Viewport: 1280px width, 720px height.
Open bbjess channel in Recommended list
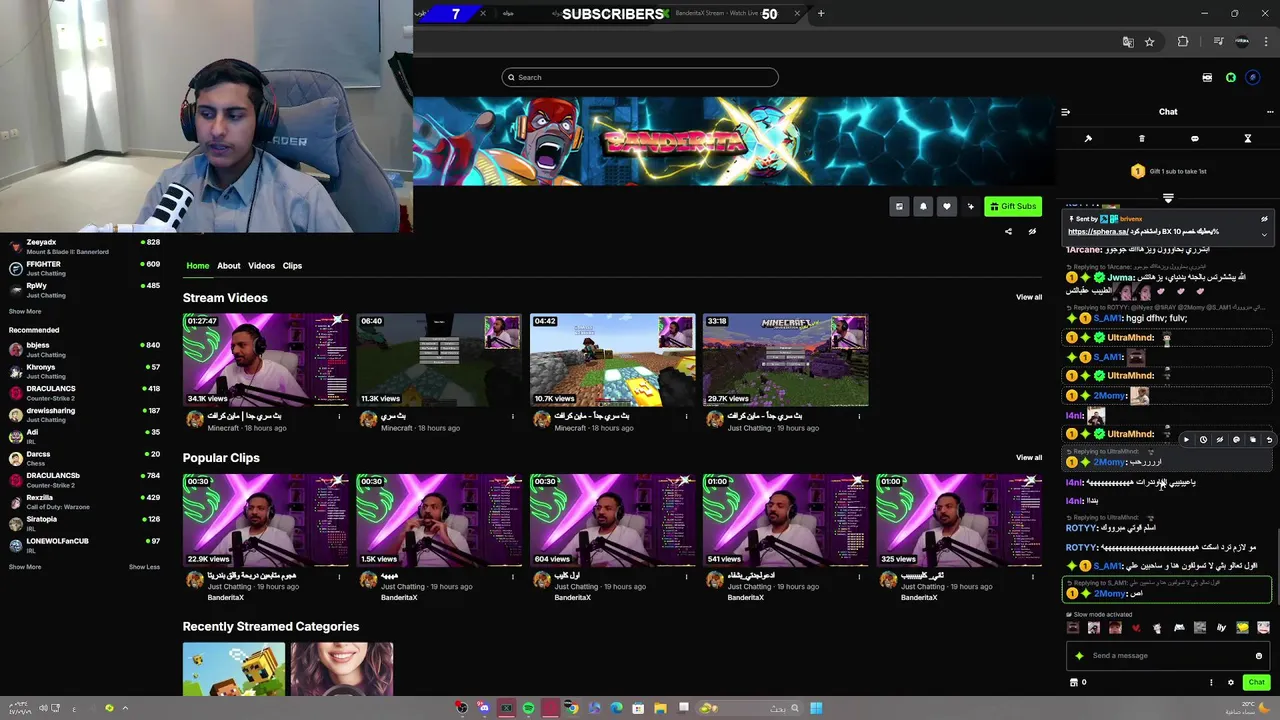coord(84,349)
